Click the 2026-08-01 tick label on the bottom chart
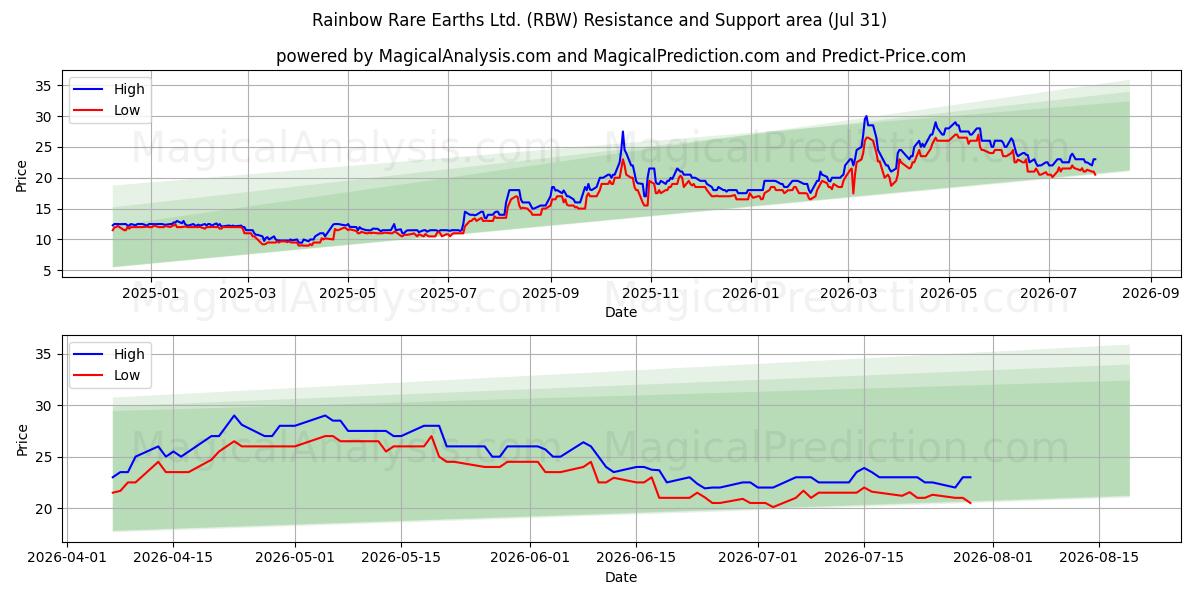This screenshot has width=1200, height=600. coord(993,558)
